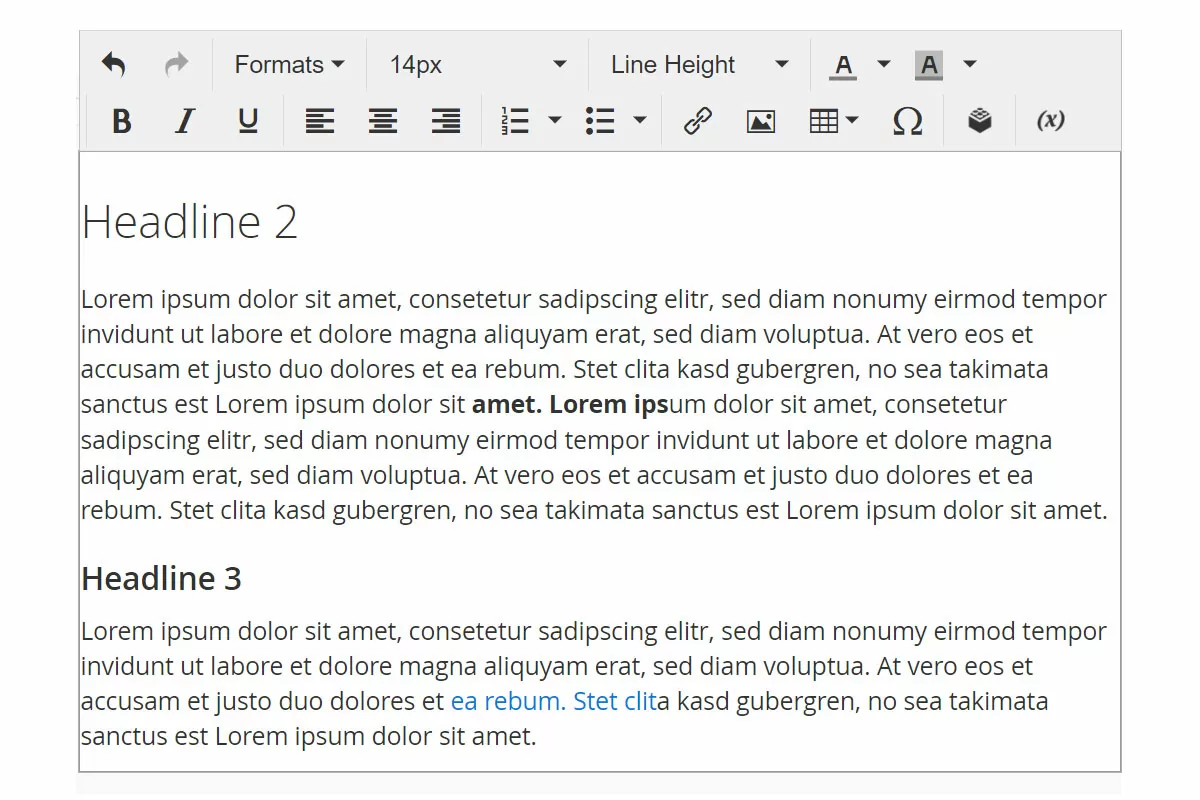
Task: Click inside the Headline 2 text
Action: [x=189, y=222]
